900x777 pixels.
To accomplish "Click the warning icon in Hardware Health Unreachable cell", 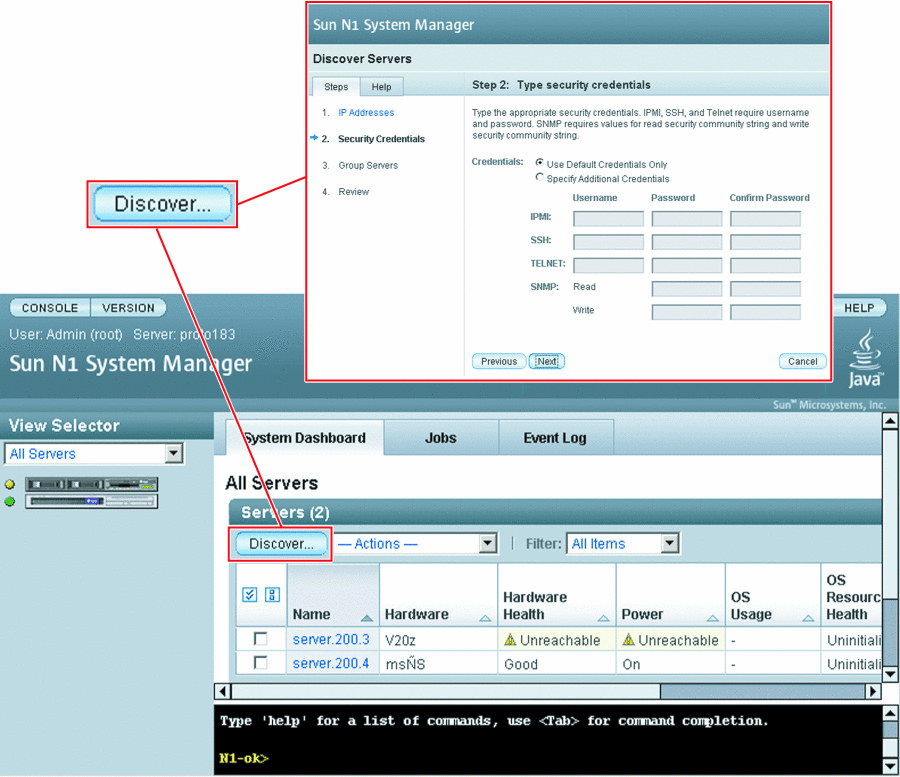I will point(510,639).
